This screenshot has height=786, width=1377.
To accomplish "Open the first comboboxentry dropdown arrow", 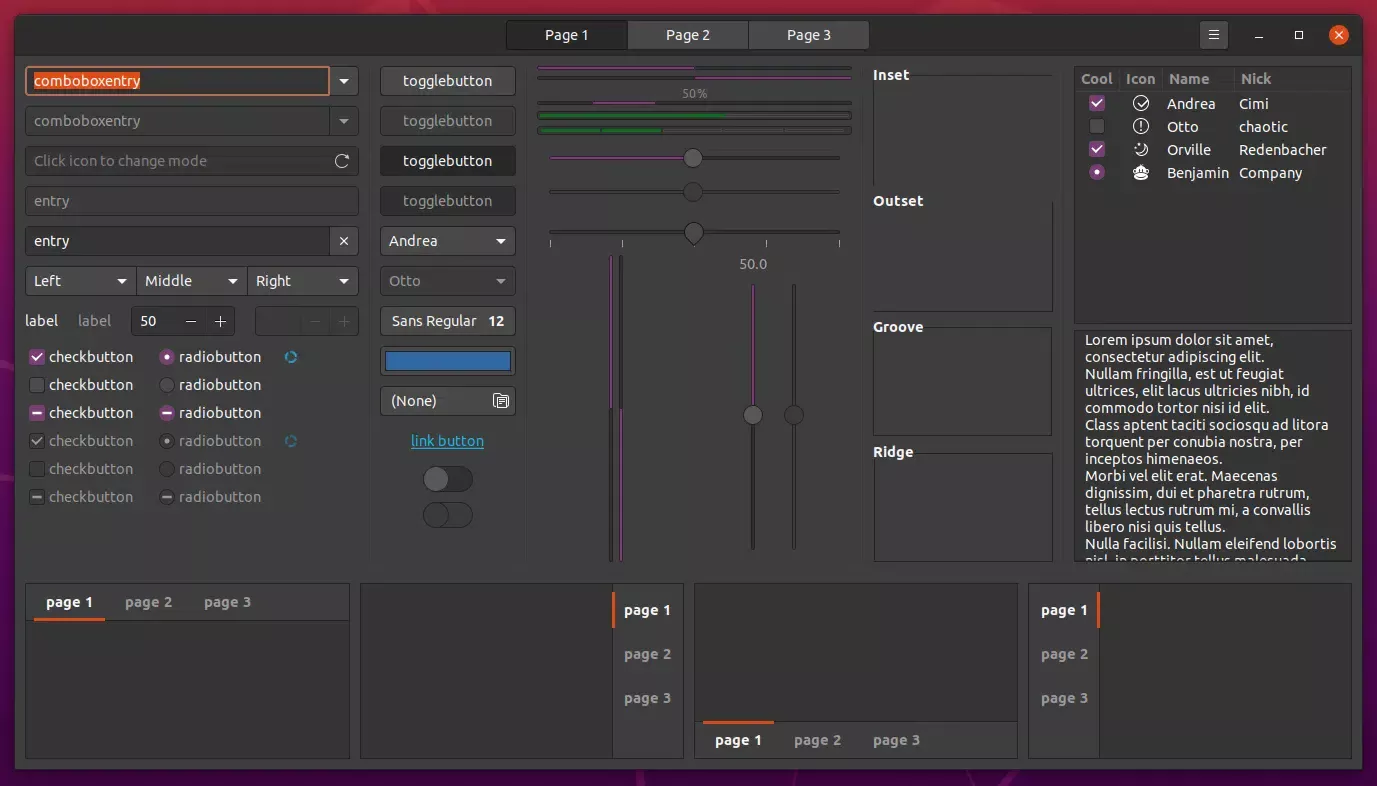I will 344,81.
